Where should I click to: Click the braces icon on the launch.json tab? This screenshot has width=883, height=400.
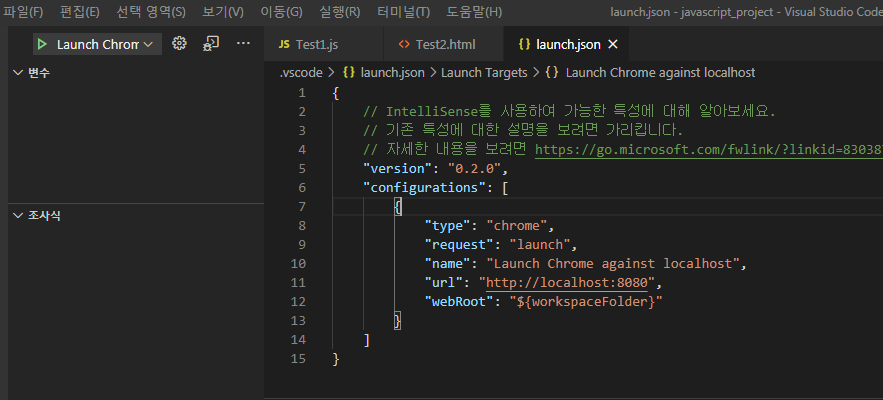(524, 45)
